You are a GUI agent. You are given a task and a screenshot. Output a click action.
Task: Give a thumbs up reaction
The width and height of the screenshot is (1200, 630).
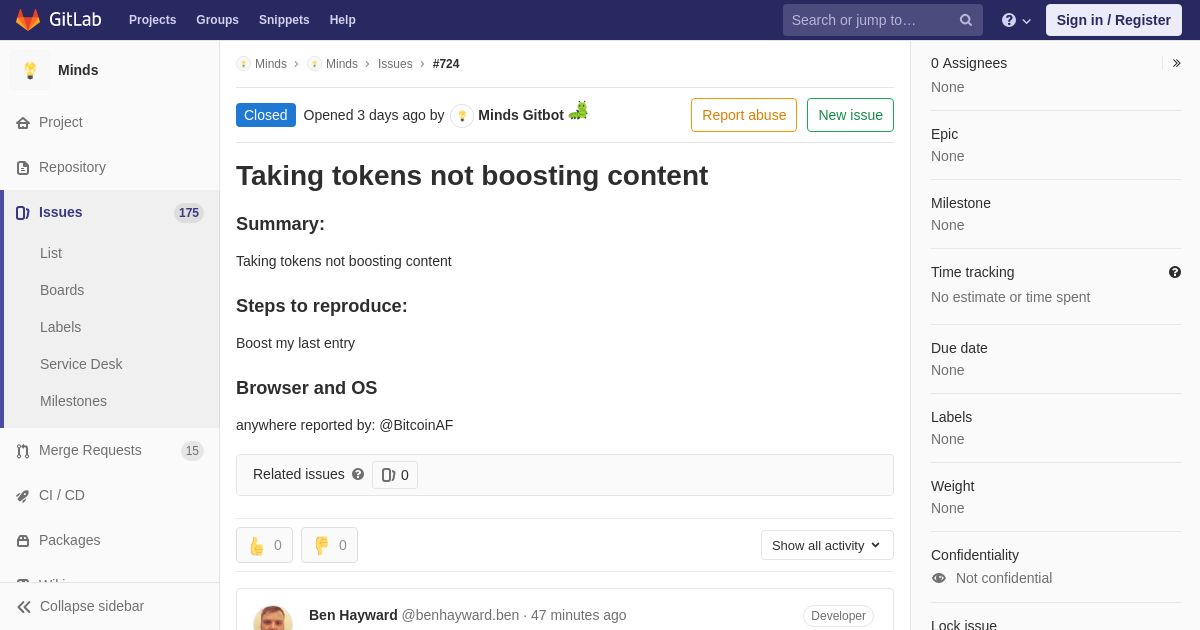pyautogui.click(x=264, y=545)
